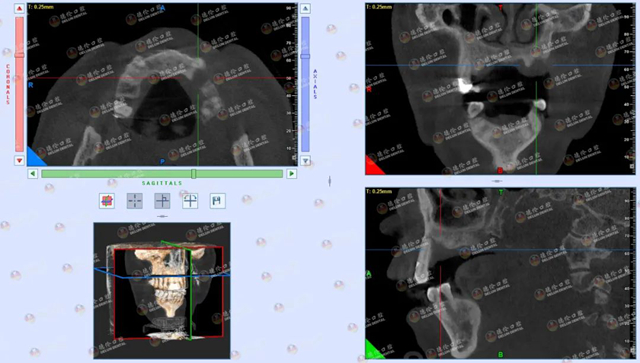Click the panoramic layout toolbar icon
Screen dimensions: 640x363
218,201
